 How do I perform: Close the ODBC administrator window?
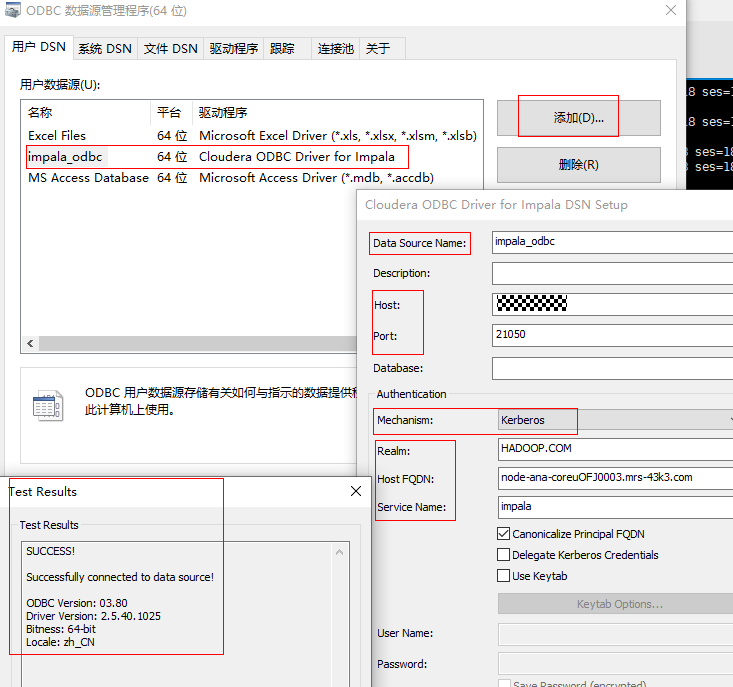[x=671, y=10]
